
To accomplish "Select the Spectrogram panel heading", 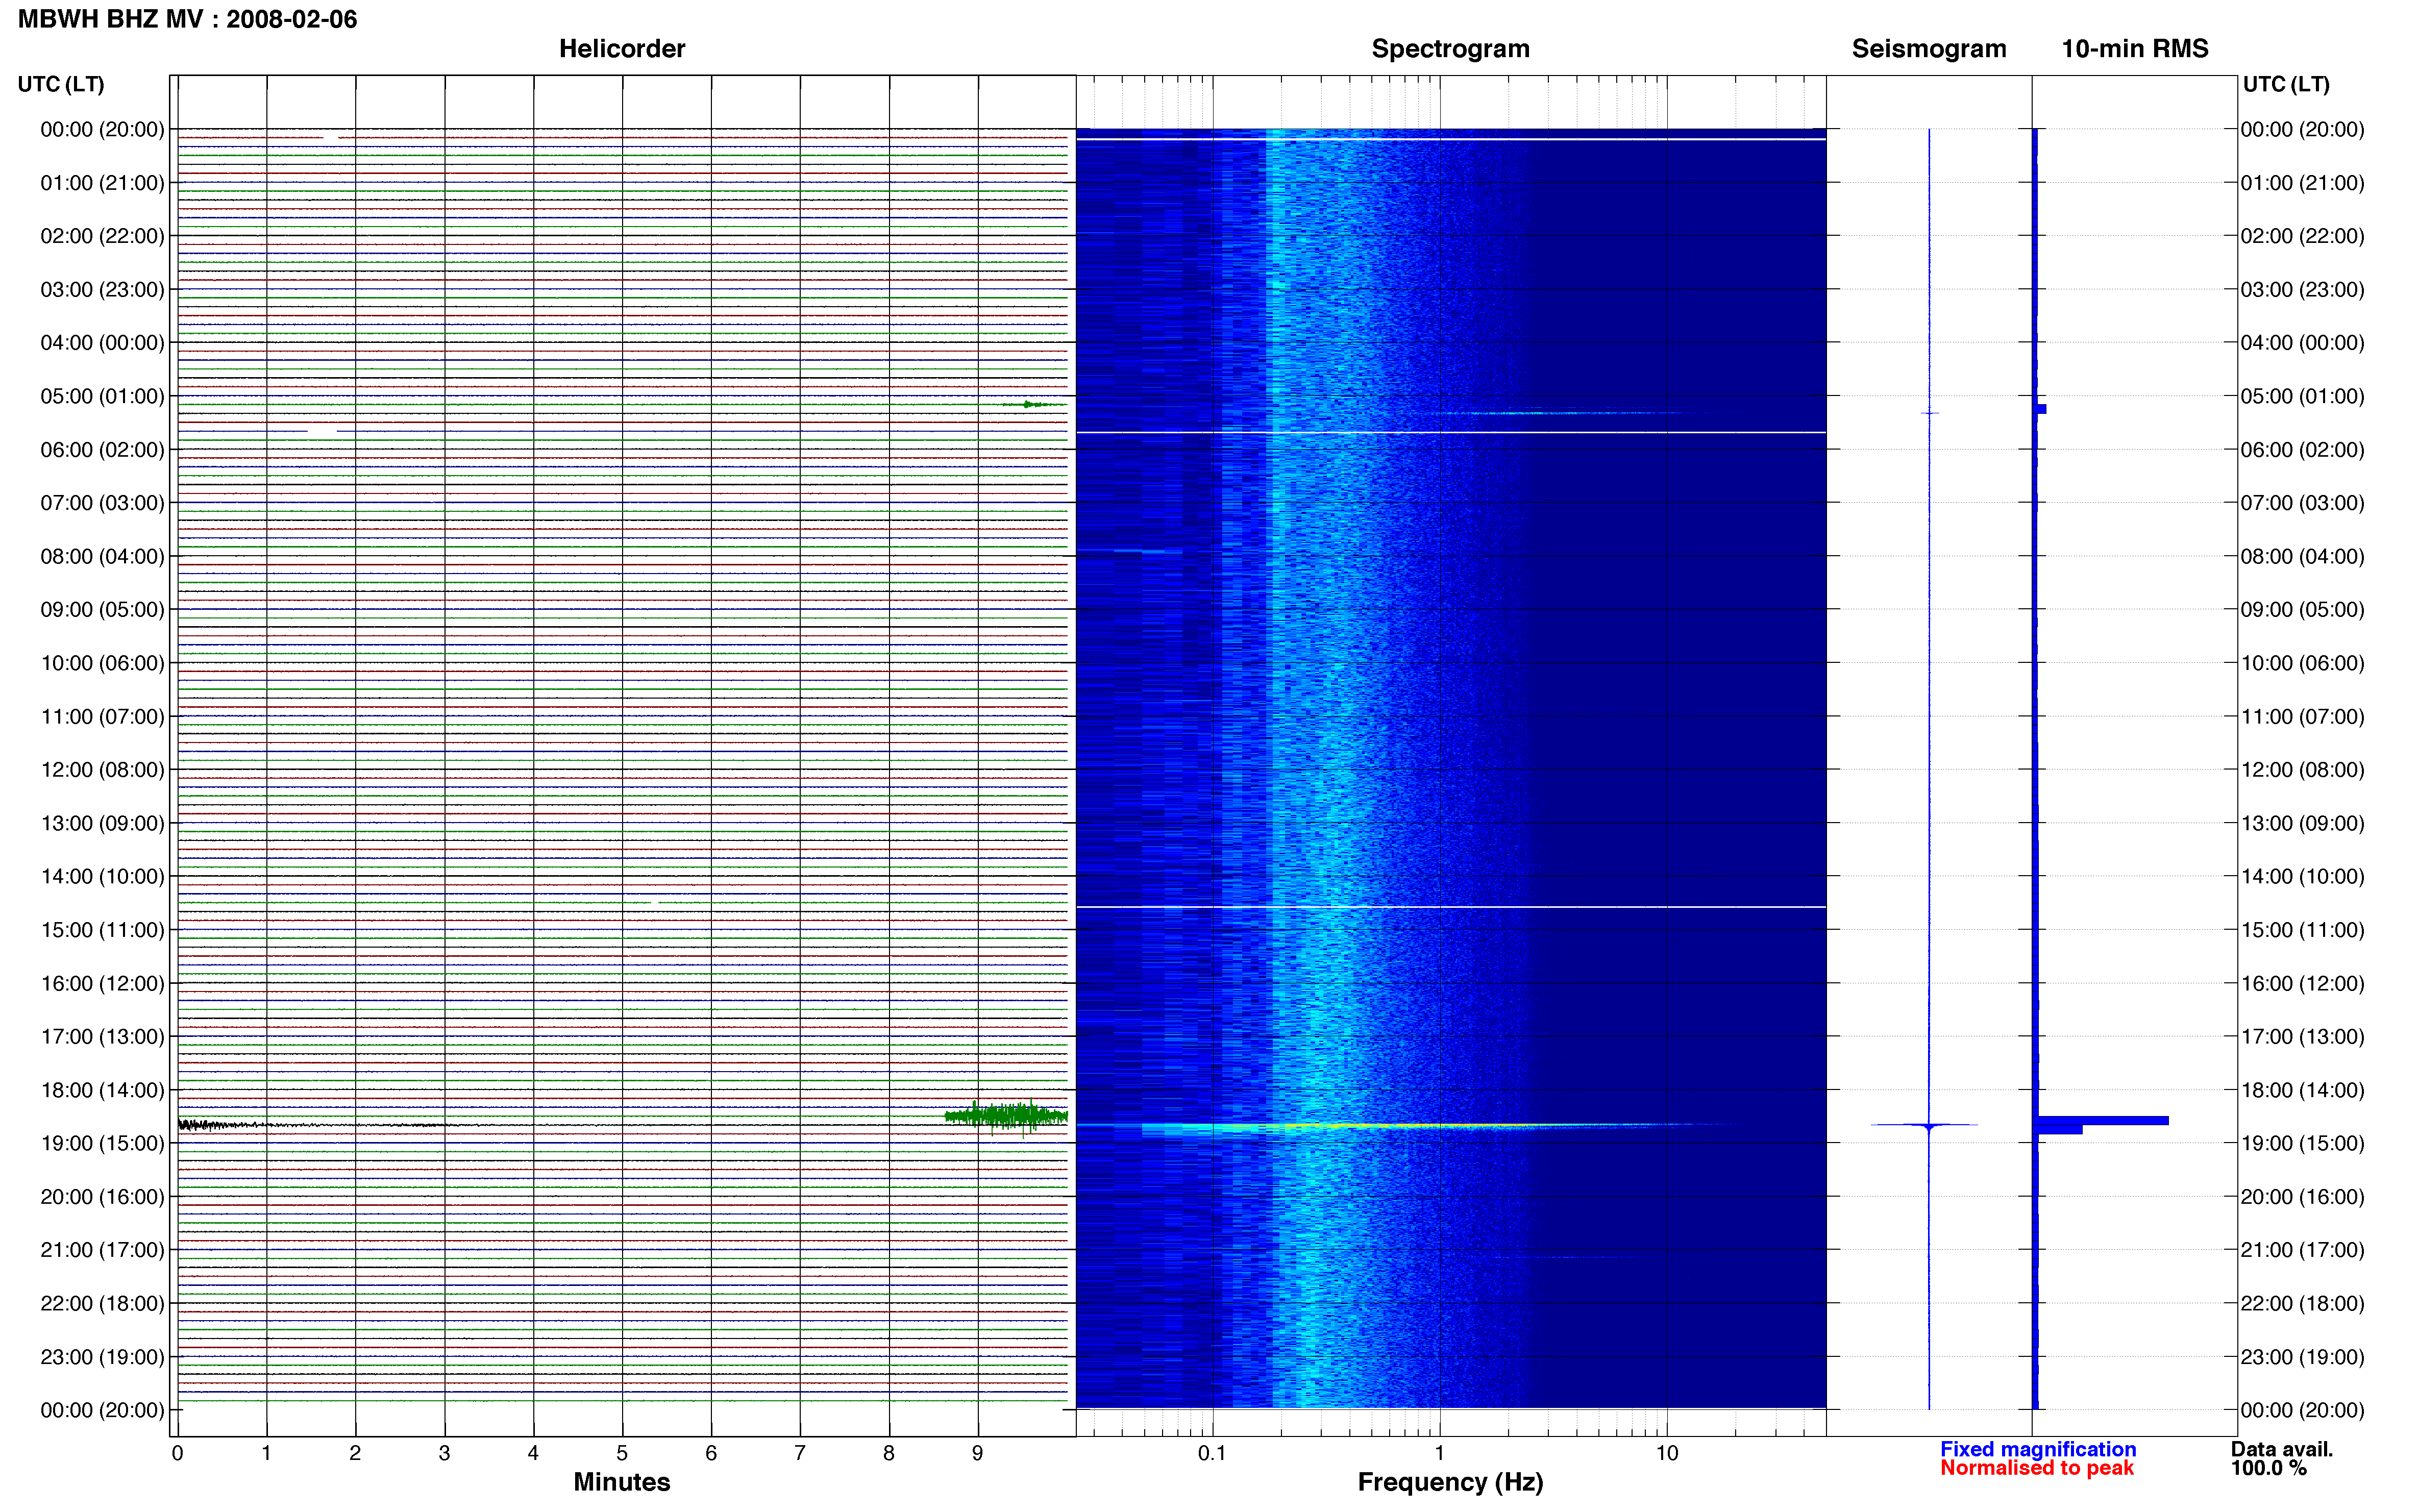I will point(1450,49).
